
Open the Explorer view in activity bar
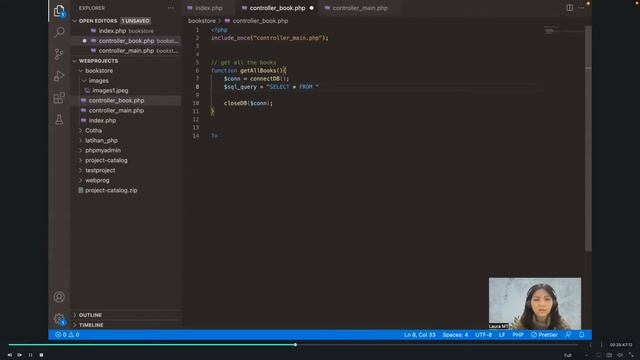click(x=59, y=11)
